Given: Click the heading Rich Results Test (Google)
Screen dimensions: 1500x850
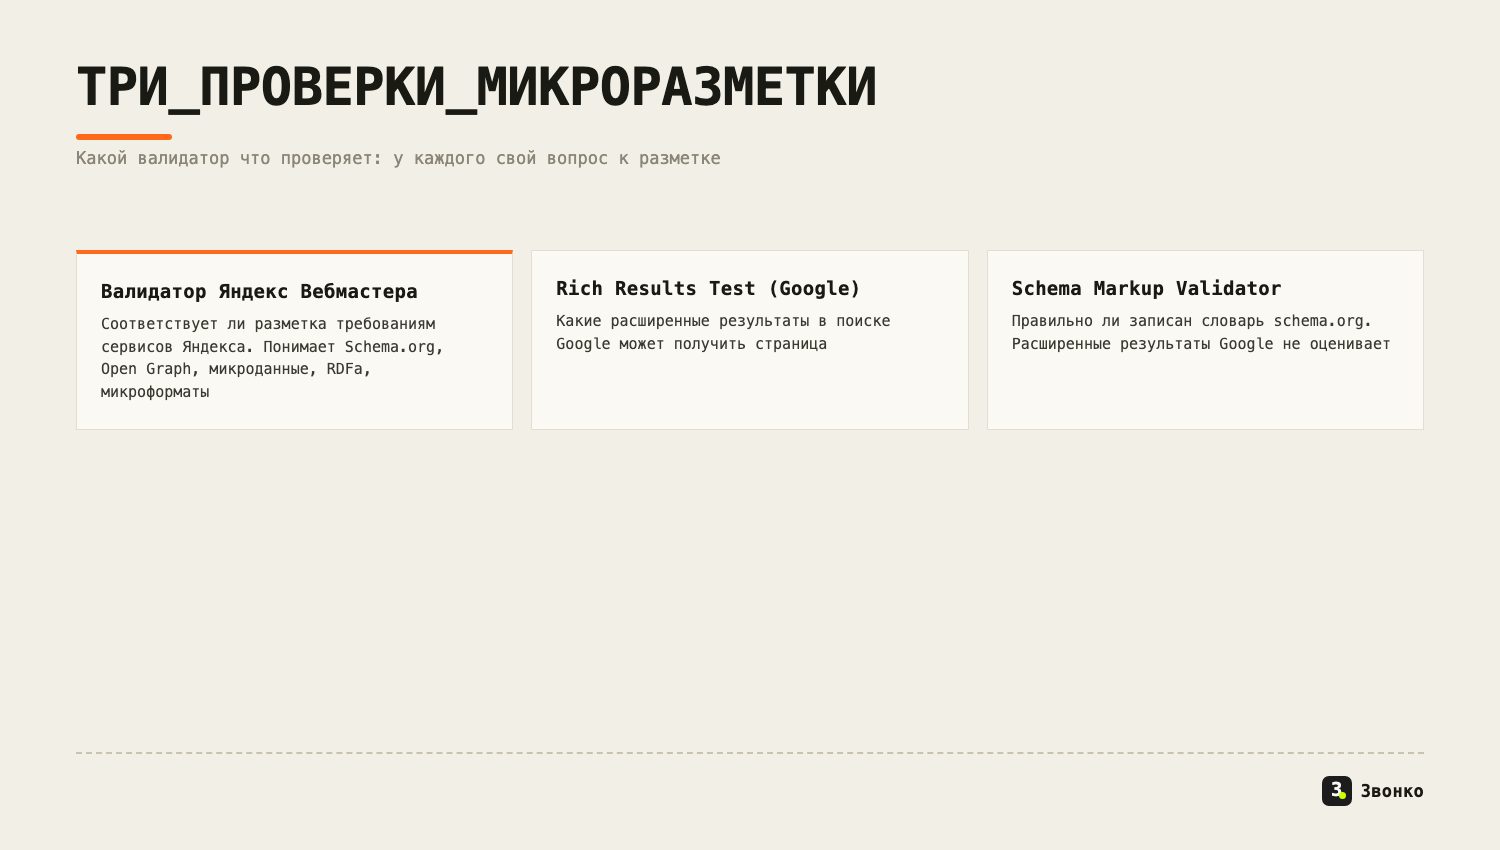Looking at the screenshot, I should (x=708, y=288).
